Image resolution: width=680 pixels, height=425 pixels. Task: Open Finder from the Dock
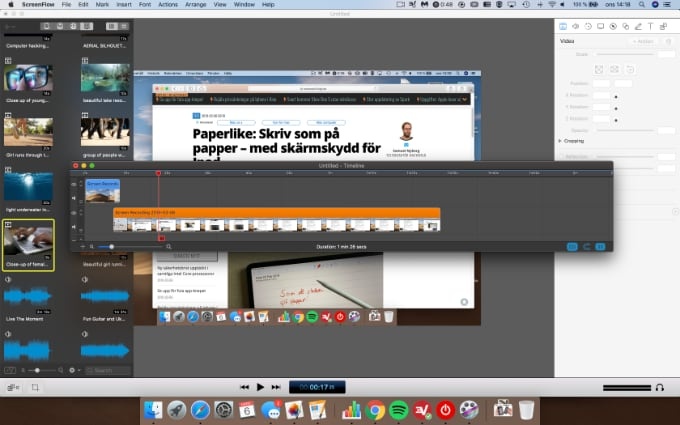(x=153, y=410)
